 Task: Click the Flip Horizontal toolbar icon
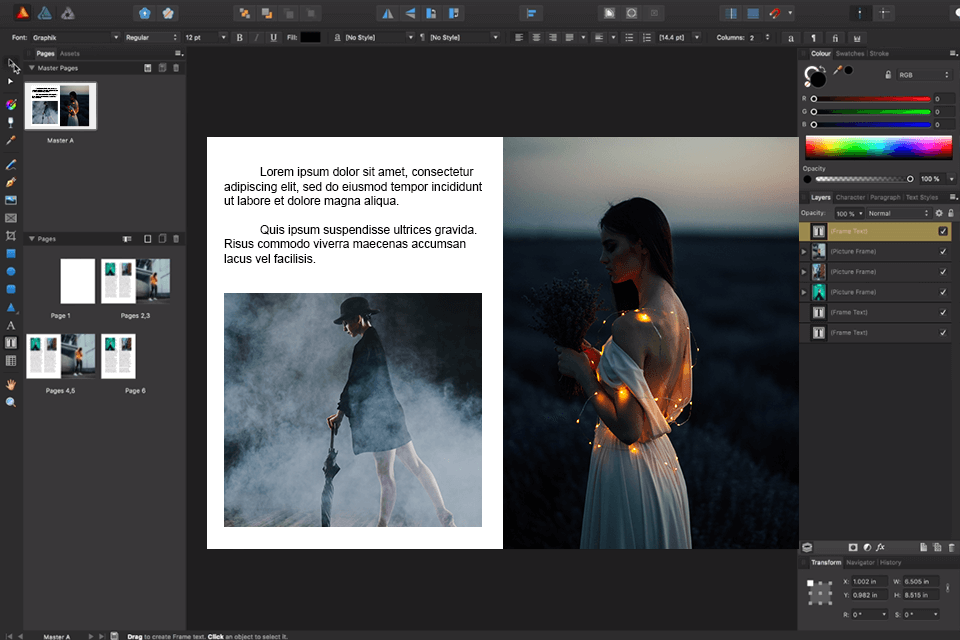pos(388,13)
